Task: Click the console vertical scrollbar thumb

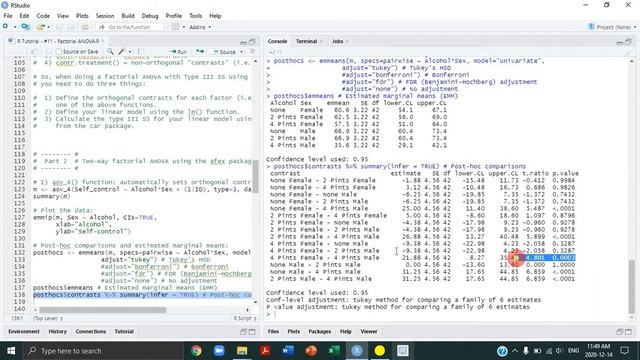Action: click(631, 287)
